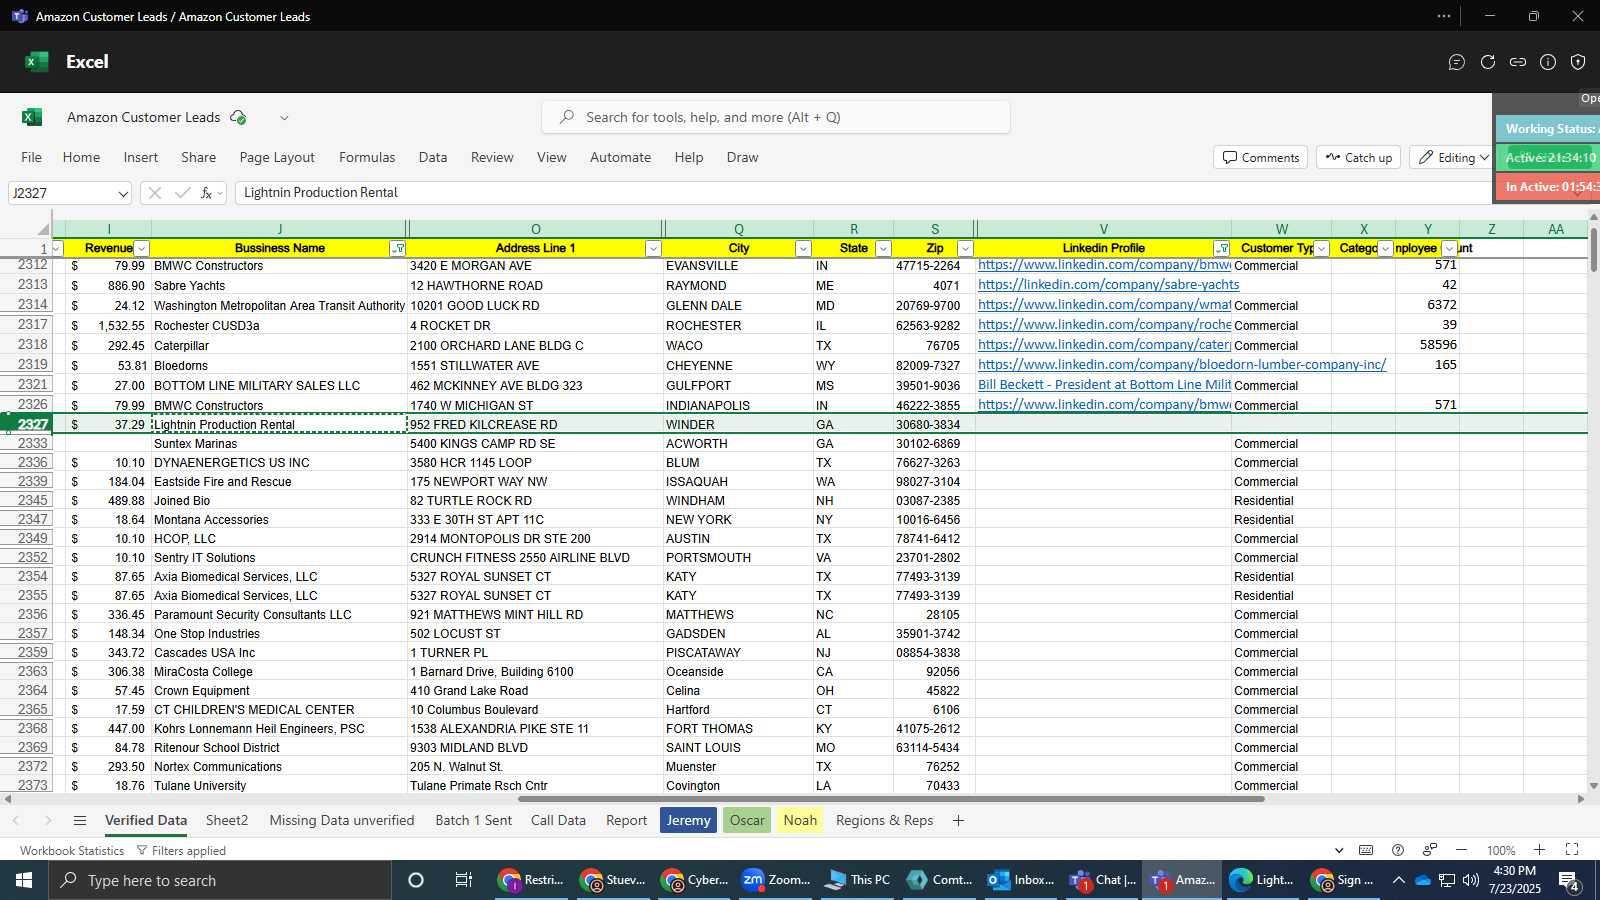Screen dimensions: 1600x900
Task: Click the Catch up button
Action: (x=1358, y=157)
